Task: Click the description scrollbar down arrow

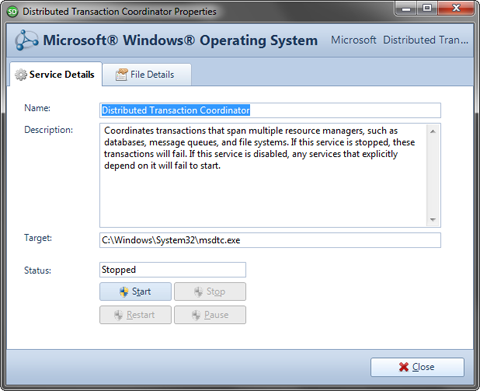Action: click(433, 219)
